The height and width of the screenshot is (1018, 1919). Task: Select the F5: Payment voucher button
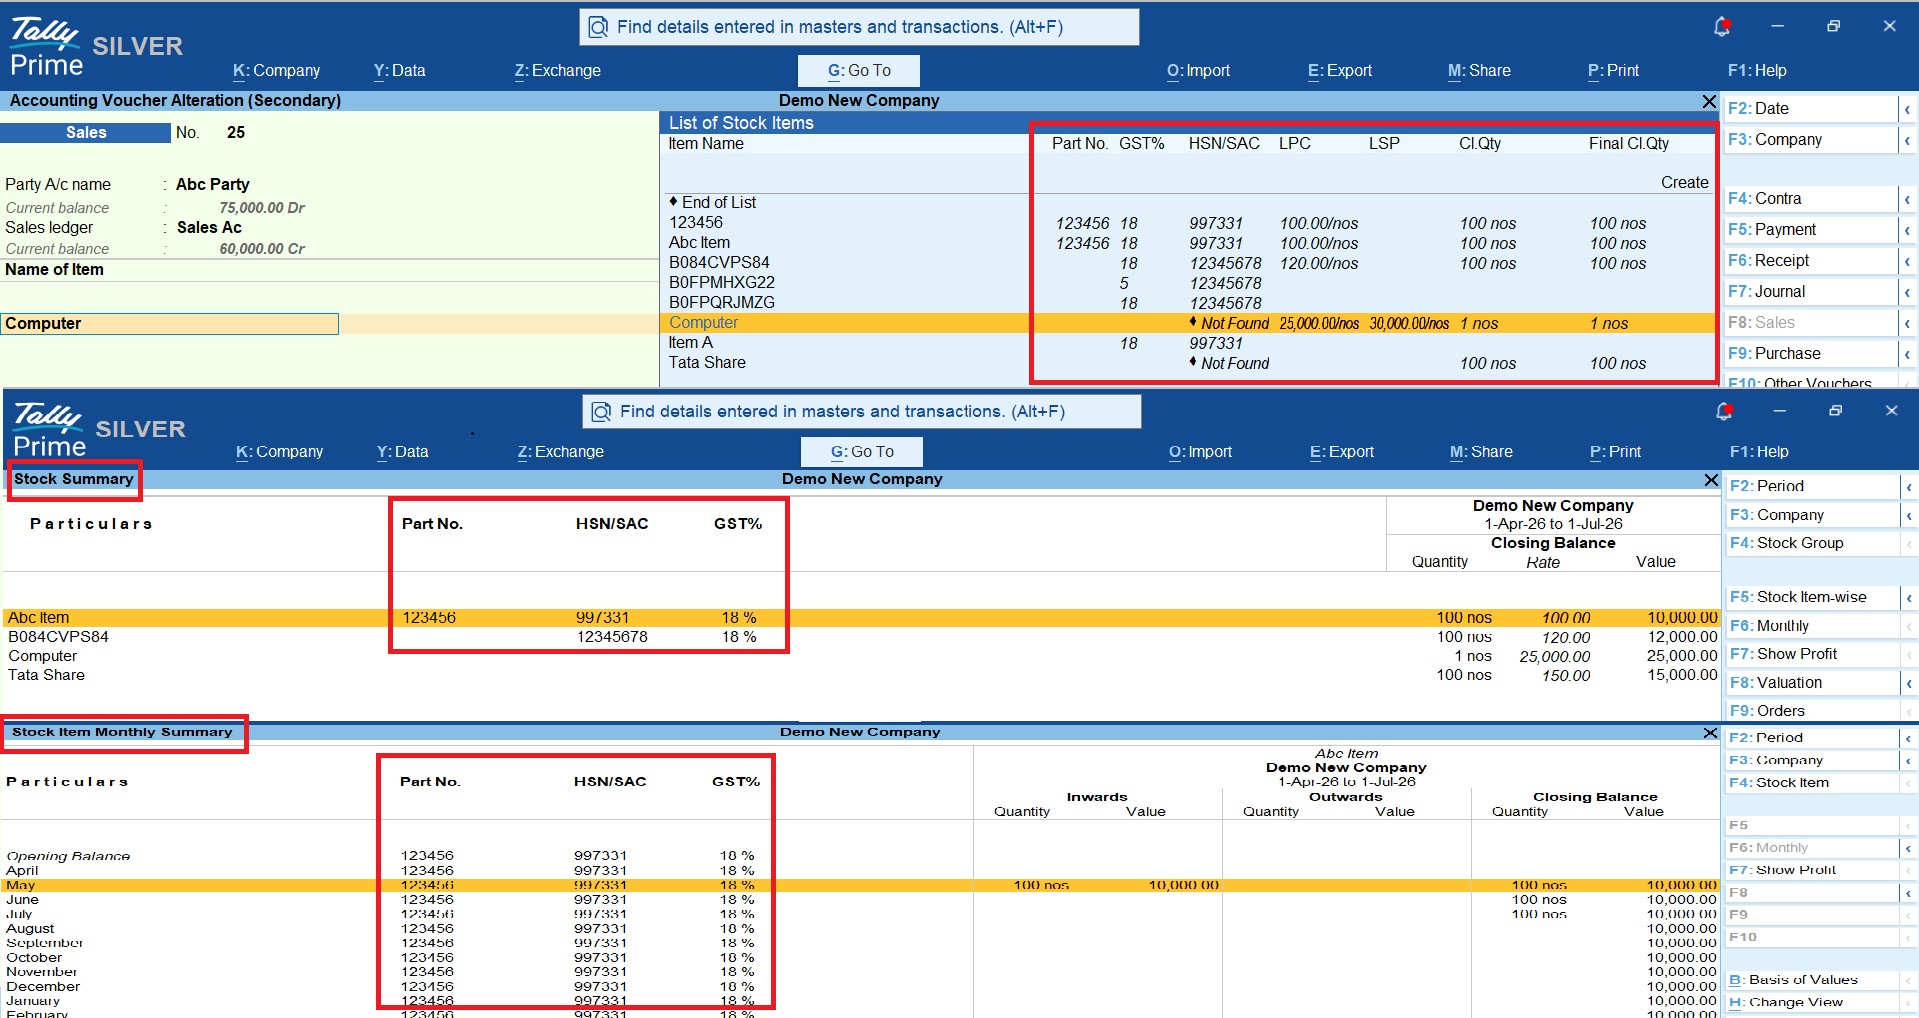[x=1811, y=230]
